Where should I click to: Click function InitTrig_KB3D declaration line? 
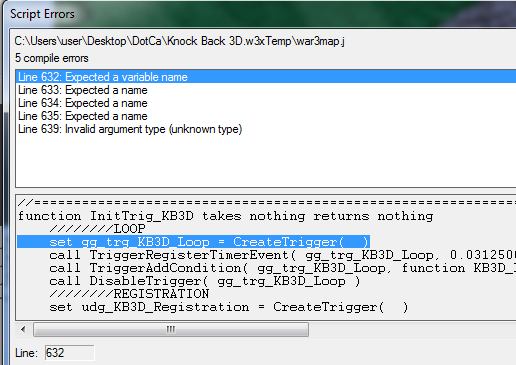pyautogui.click(x=226, y=216)
